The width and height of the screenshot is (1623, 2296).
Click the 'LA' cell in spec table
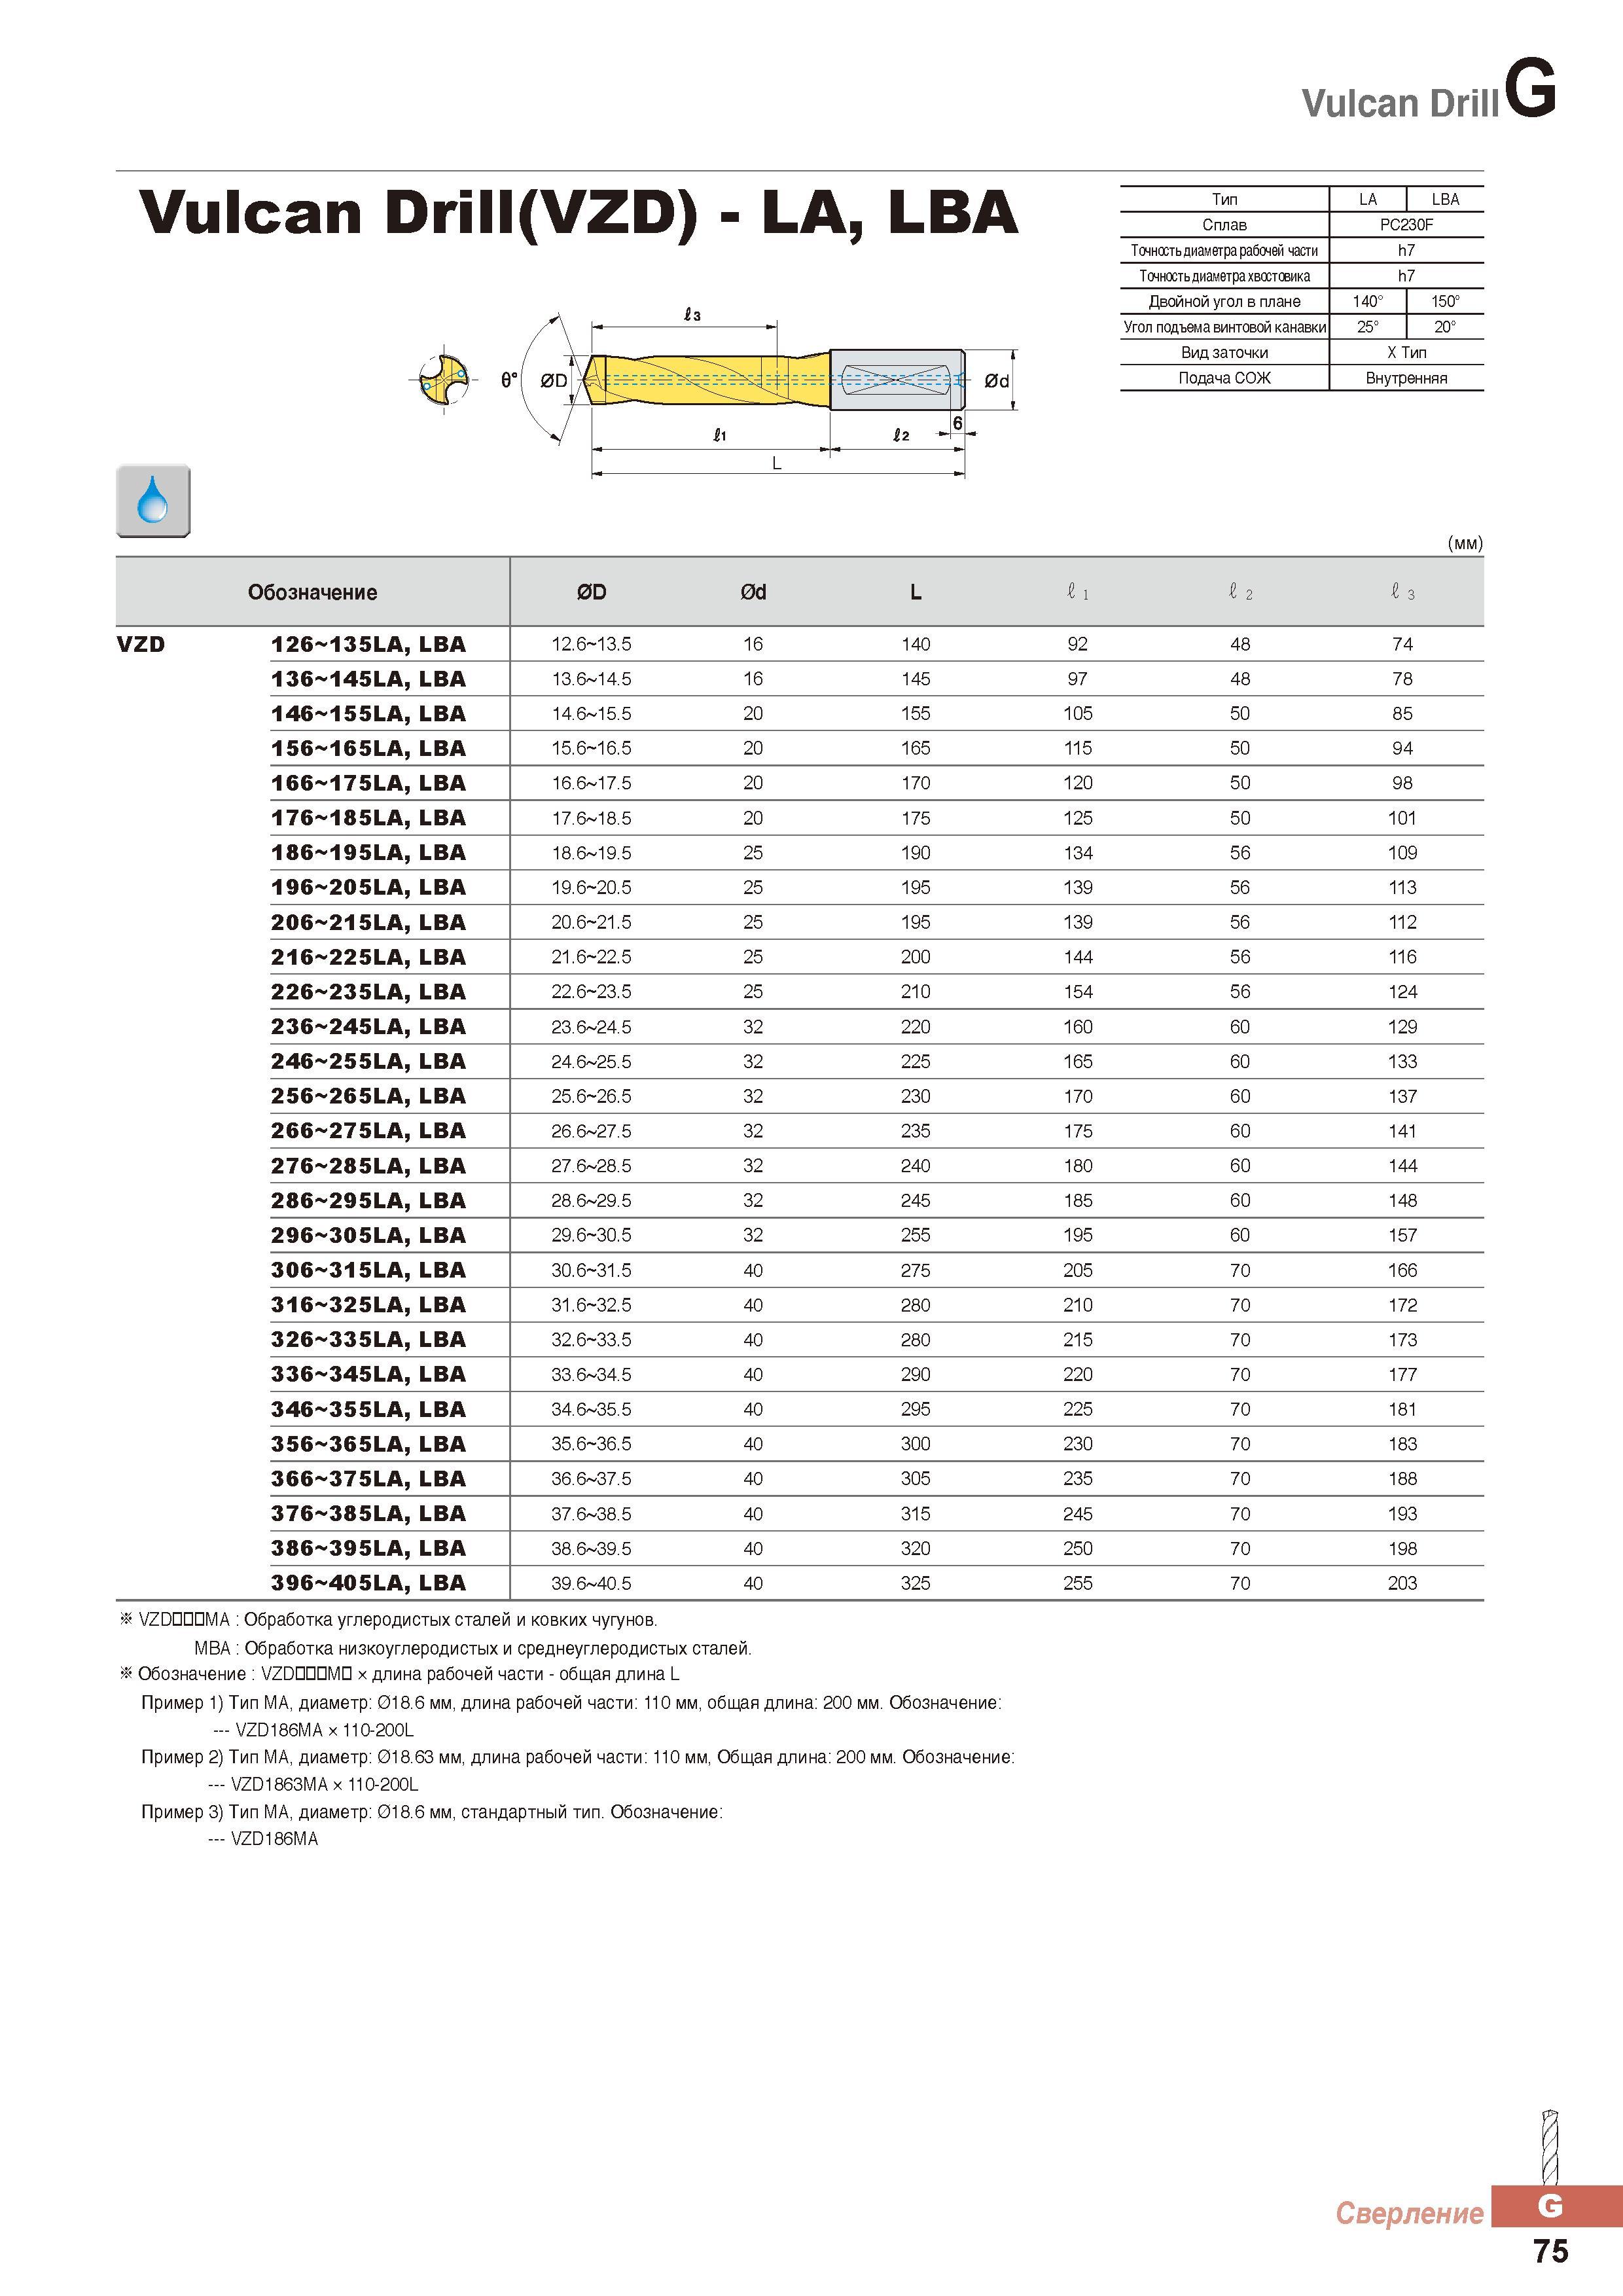1367,199
